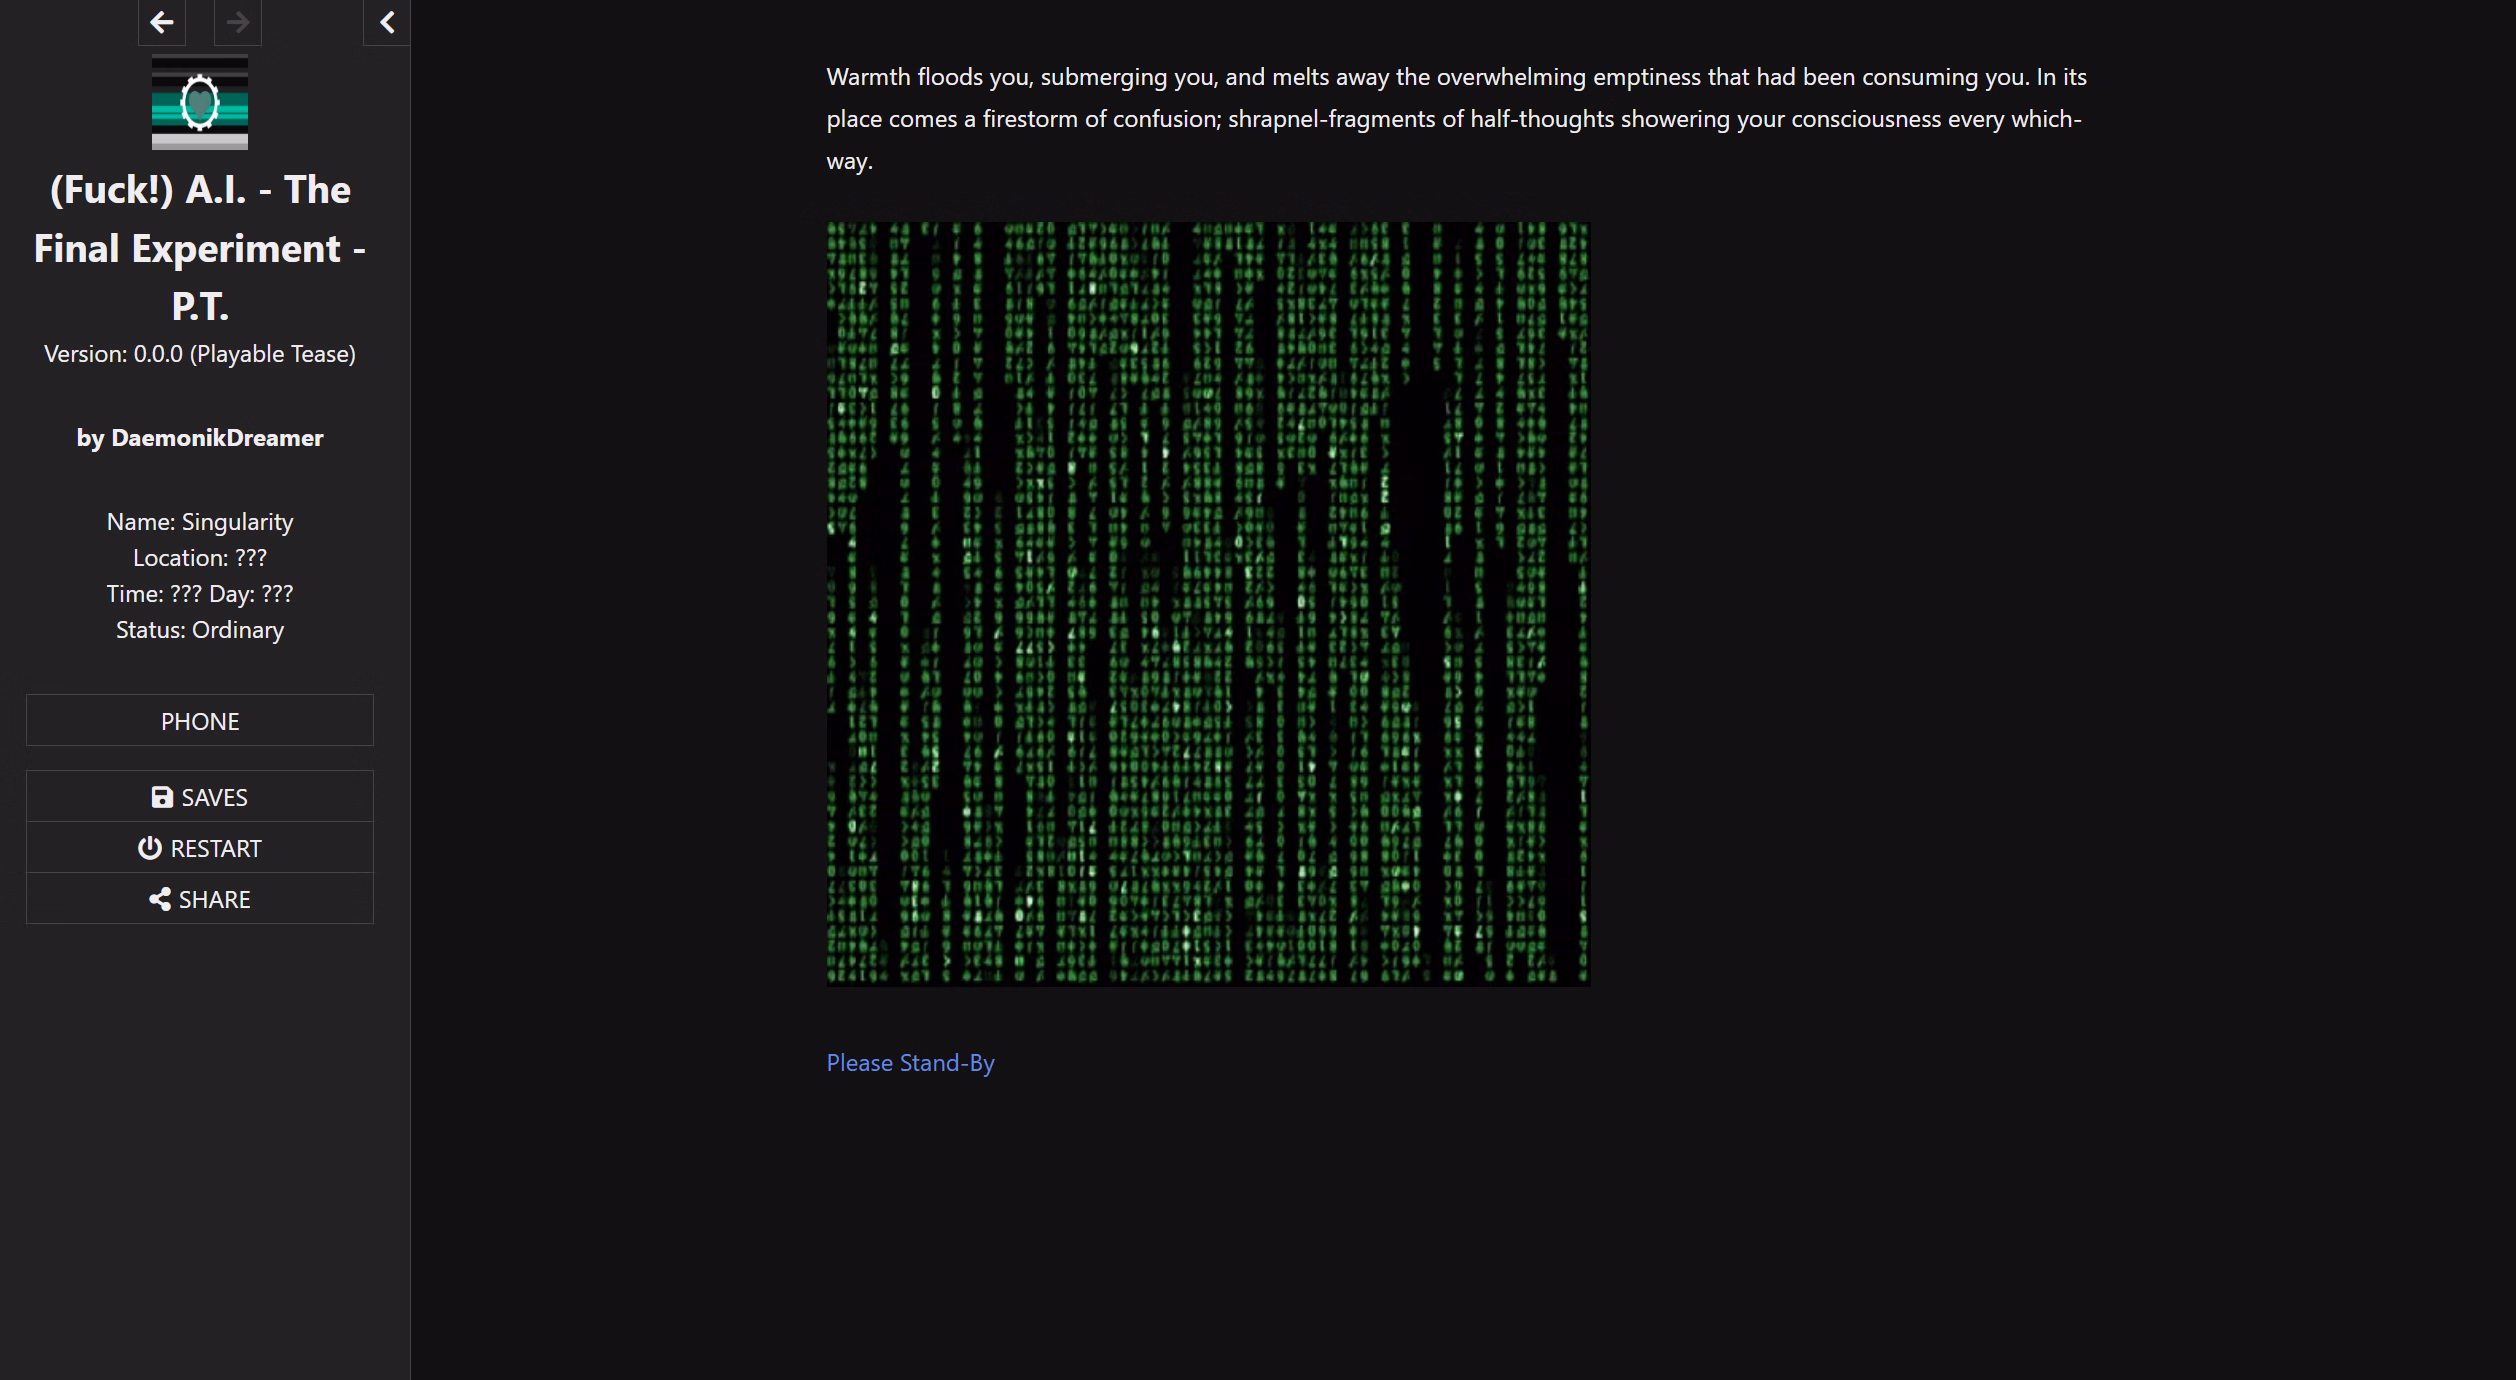Click the story paragraph starting with Warmth
This screenshot has height=1380, width=2516.
1456,118
